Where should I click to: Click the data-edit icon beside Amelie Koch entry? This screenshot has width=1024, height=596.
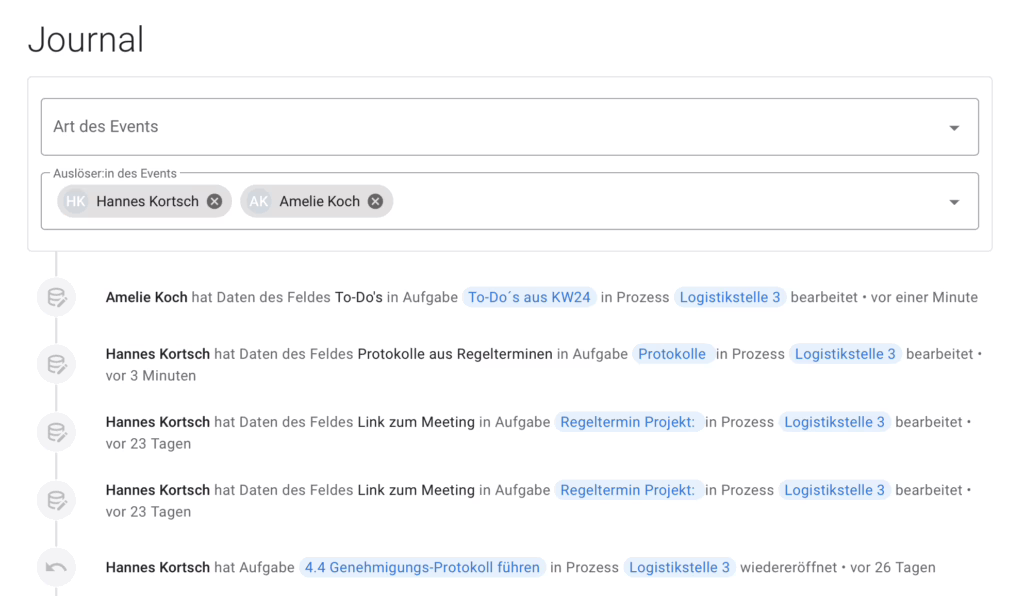tap(57, 298)
